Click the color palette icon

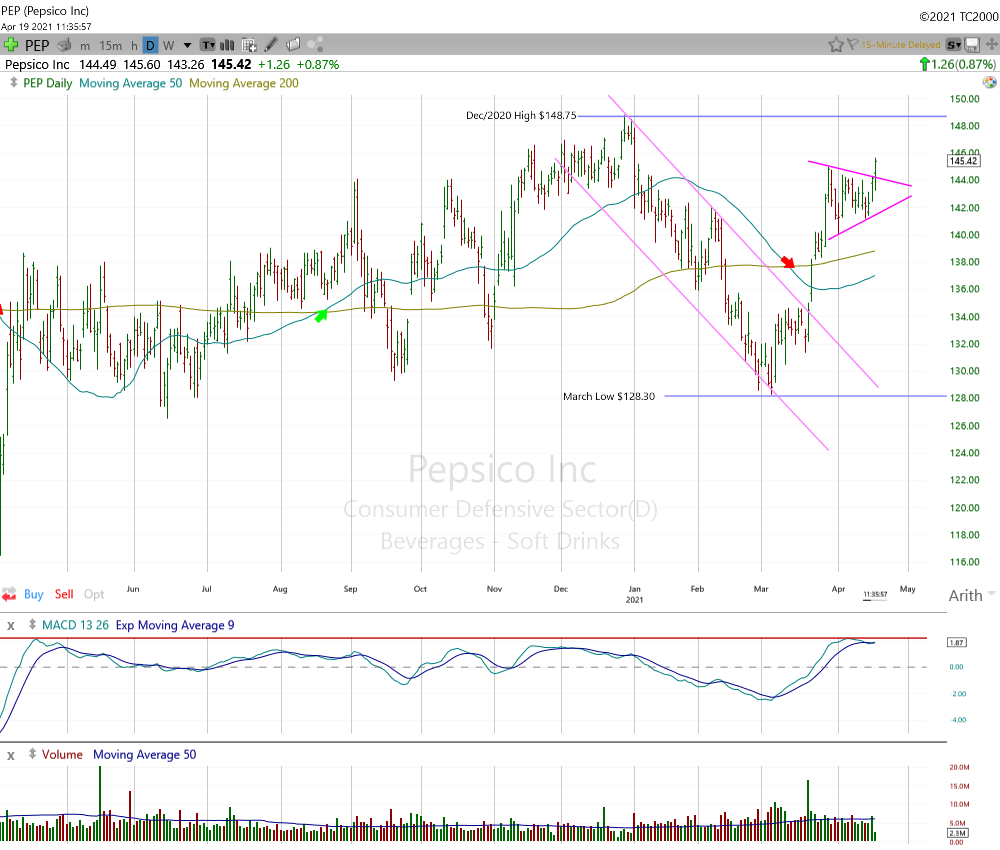tap(316, 45)
